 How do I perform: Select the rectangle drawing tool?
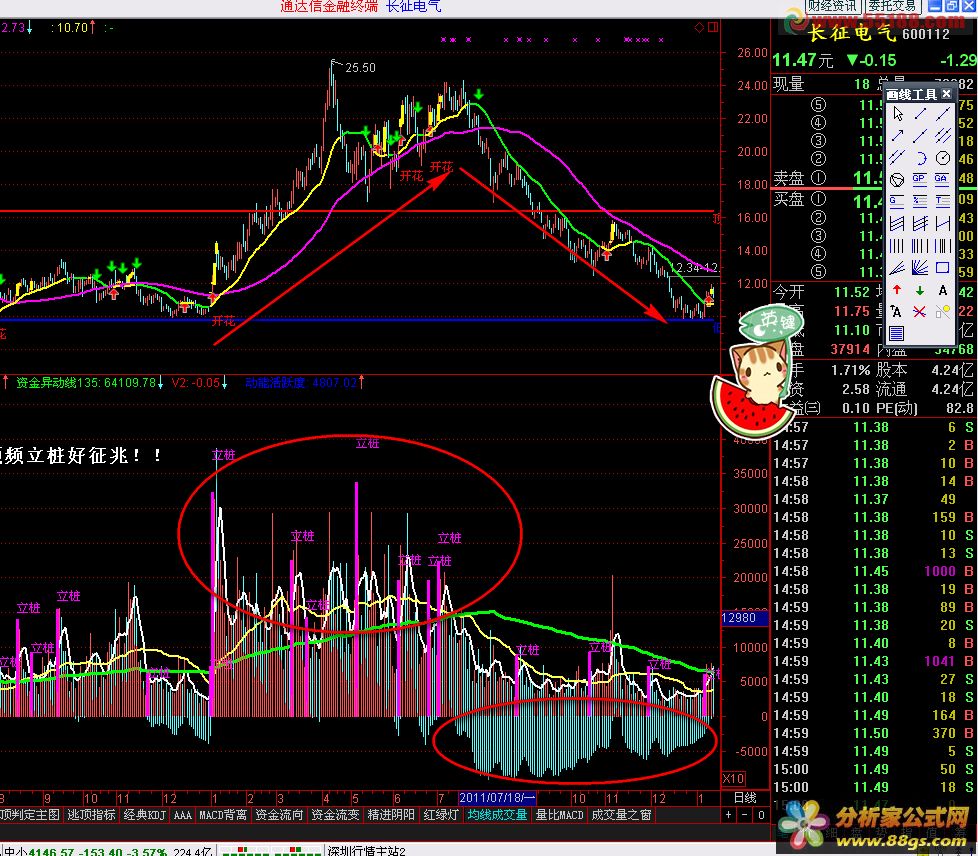coord(943,268)
